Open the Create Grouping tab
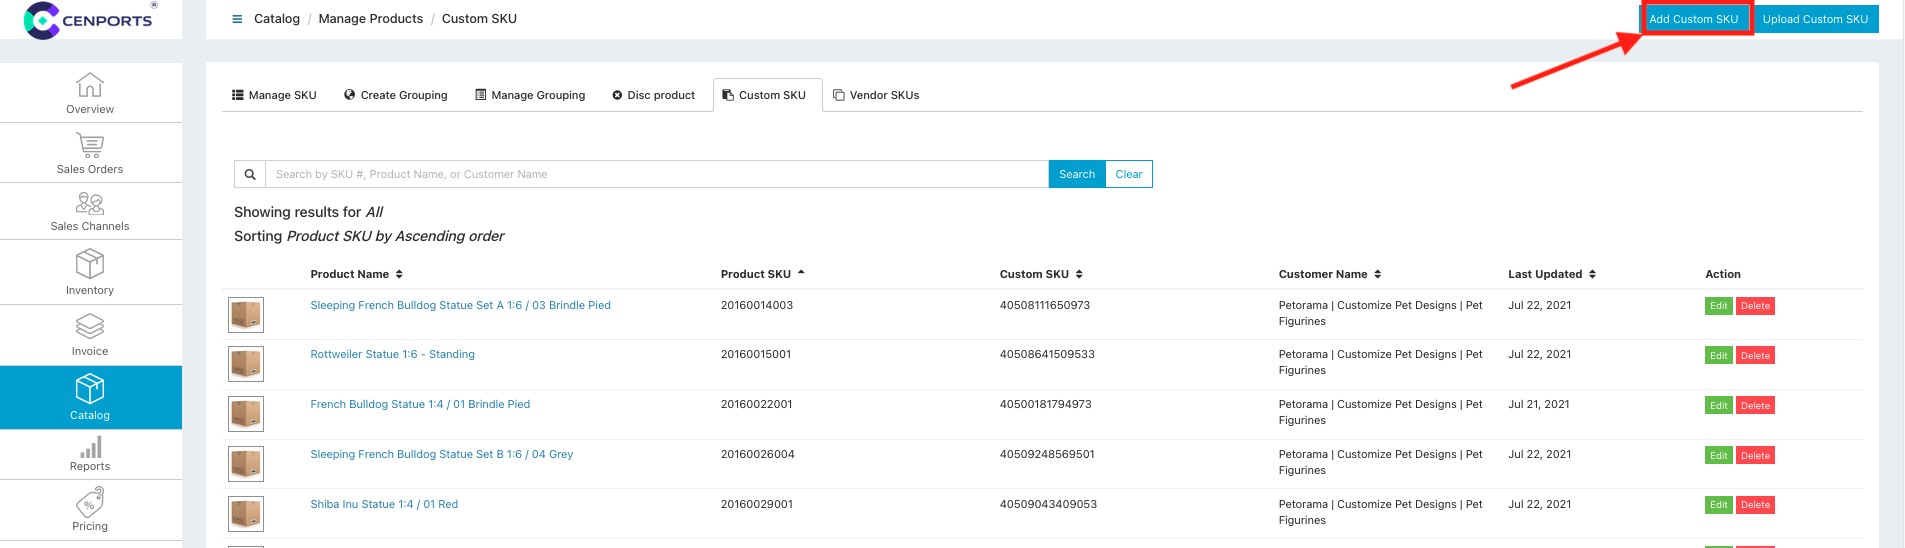Screen dimensions: 1905x548 click(x=395, y=95)
